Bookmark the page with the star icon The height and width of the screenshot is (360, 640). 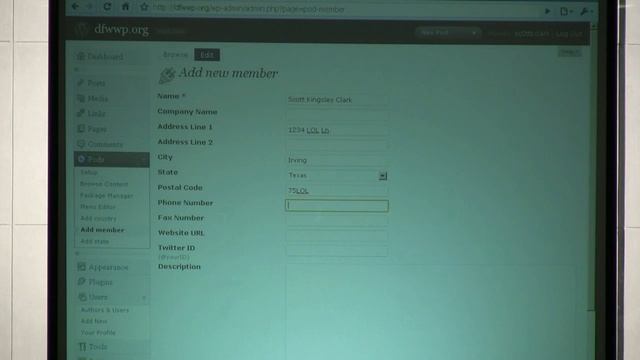[144, 7]
